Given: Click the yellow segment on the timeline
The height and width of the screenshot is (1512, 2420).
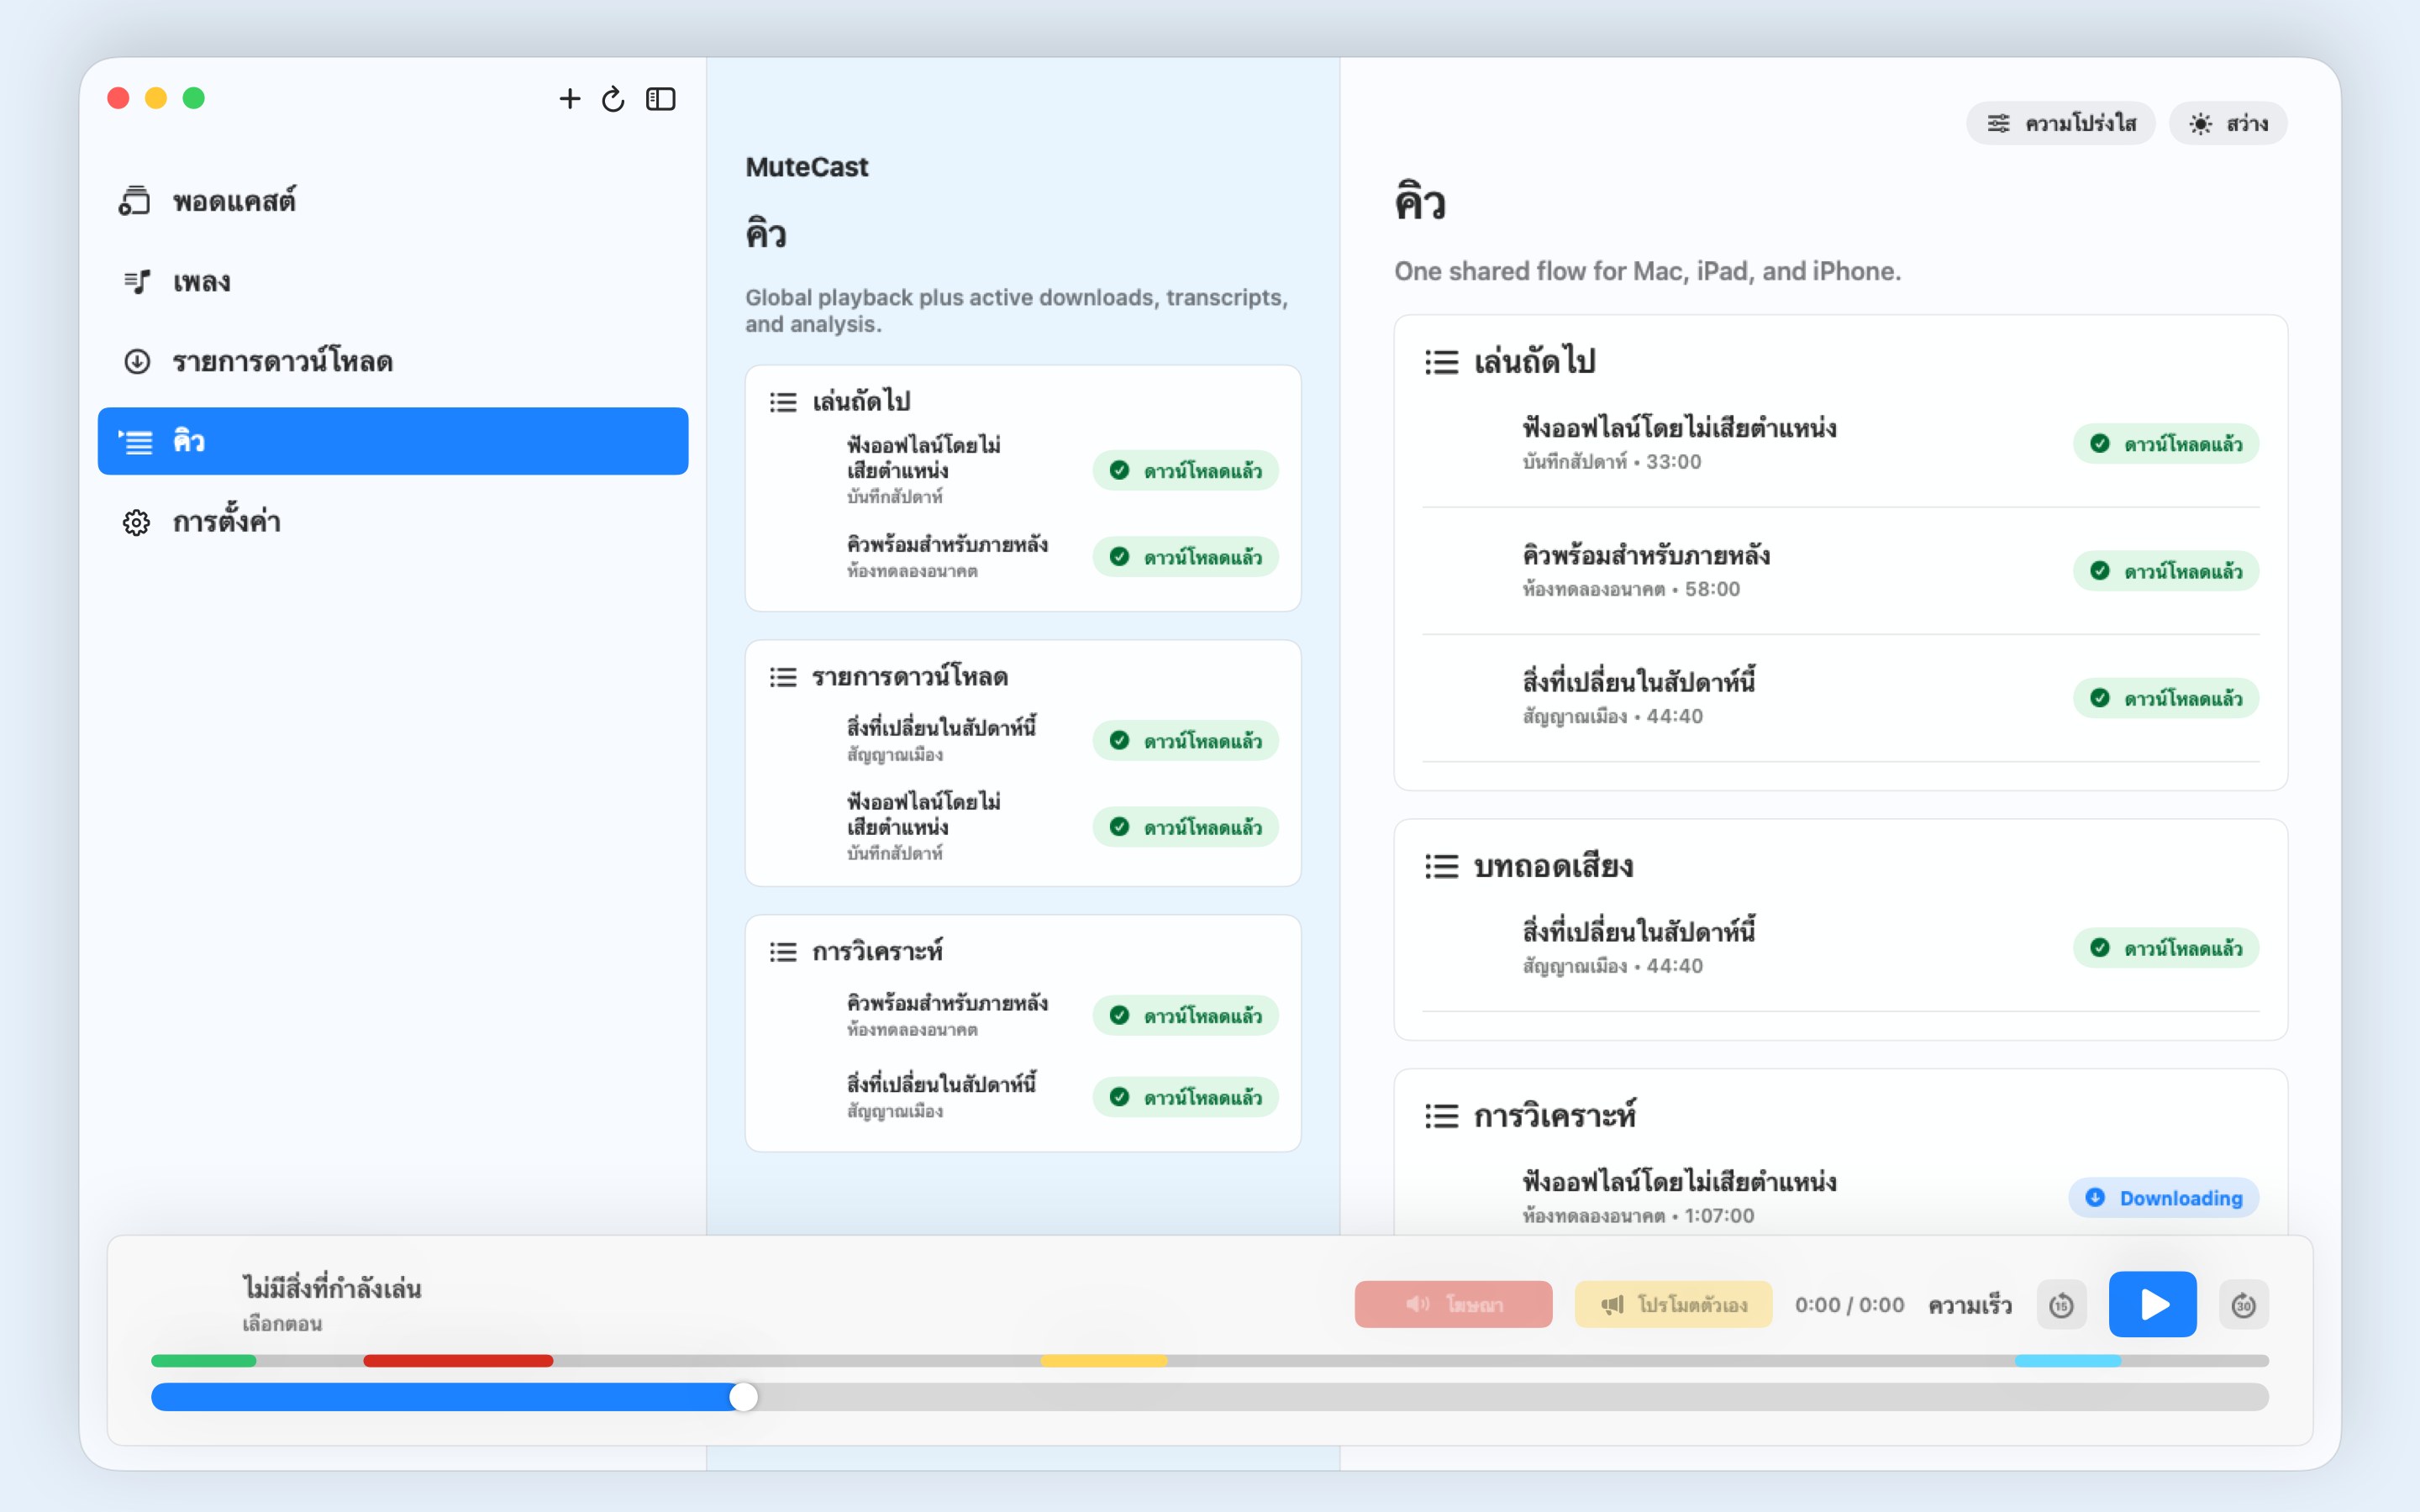Looking at the screenshot, I should click(1104, 1360).
